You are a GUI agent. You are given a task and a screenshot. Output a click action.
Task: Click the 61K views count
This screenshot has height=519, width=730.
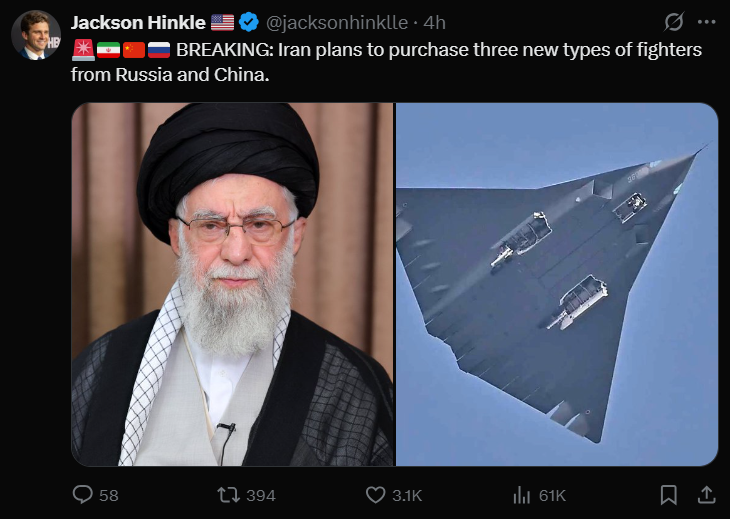pyautogui.click(x=552, y=495)
